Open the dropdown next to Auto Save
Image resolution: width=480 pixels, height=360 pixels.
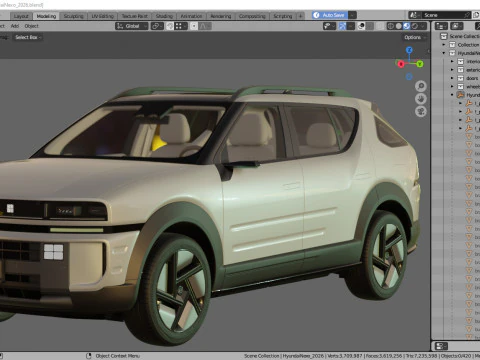(352, 15)
